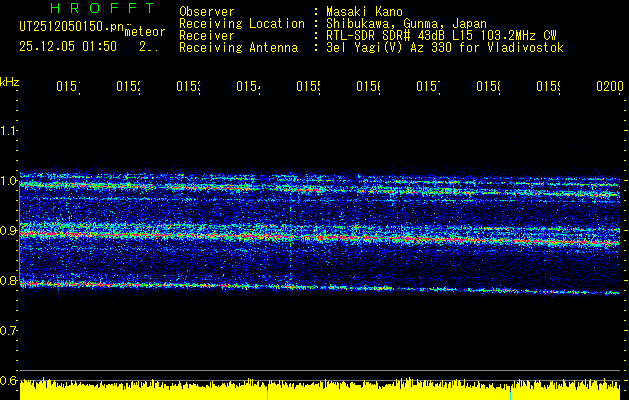Image resolution: width=629 pixels, height=400 pixels.
Task: Select the filename UT2512050150.pn
Action: 72,27
